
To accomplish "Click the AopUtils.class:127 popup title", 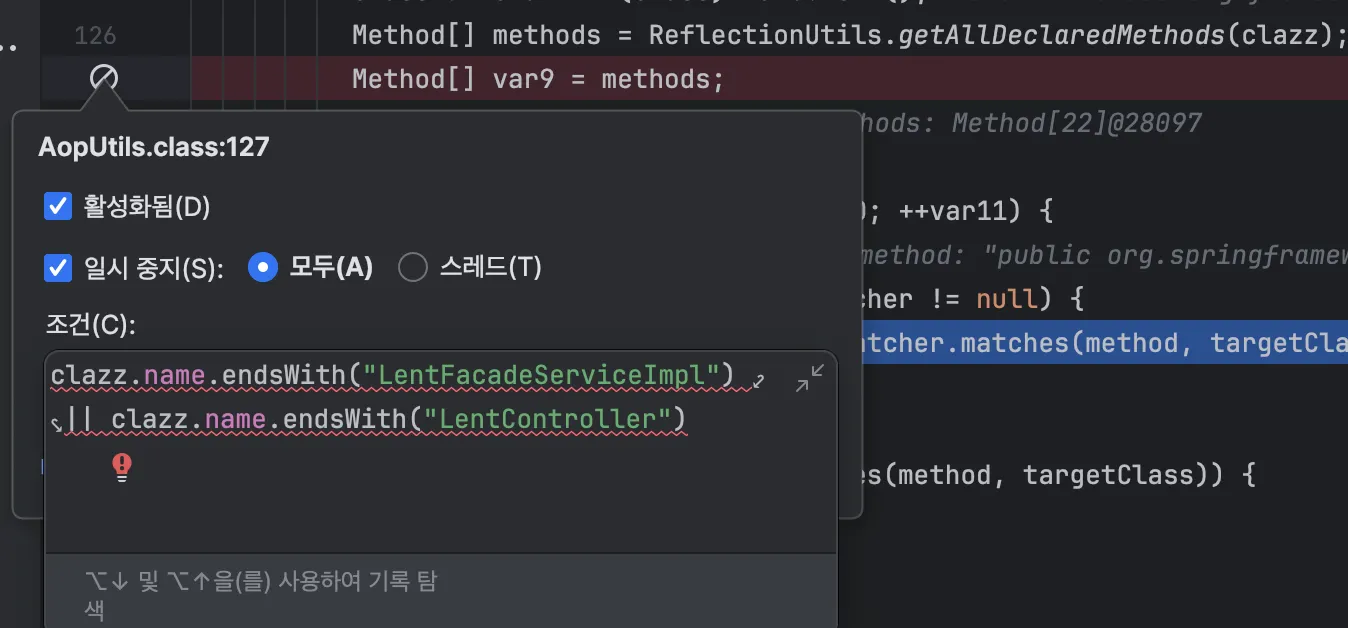I will point(154,147).
